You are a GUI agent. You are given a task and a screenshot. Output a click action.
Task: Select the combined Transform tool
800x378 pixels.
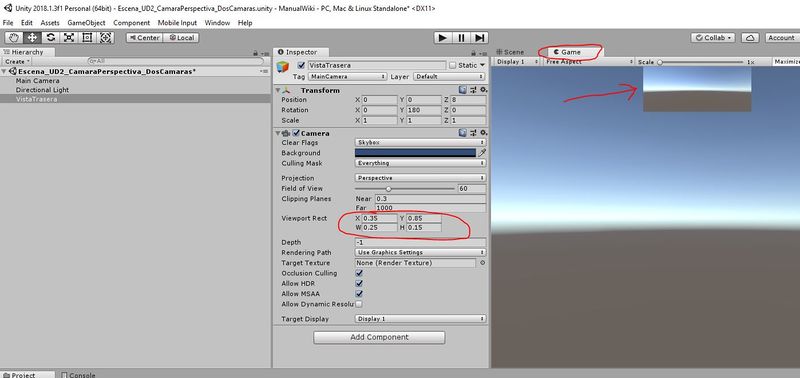click(x=106, y=37)
